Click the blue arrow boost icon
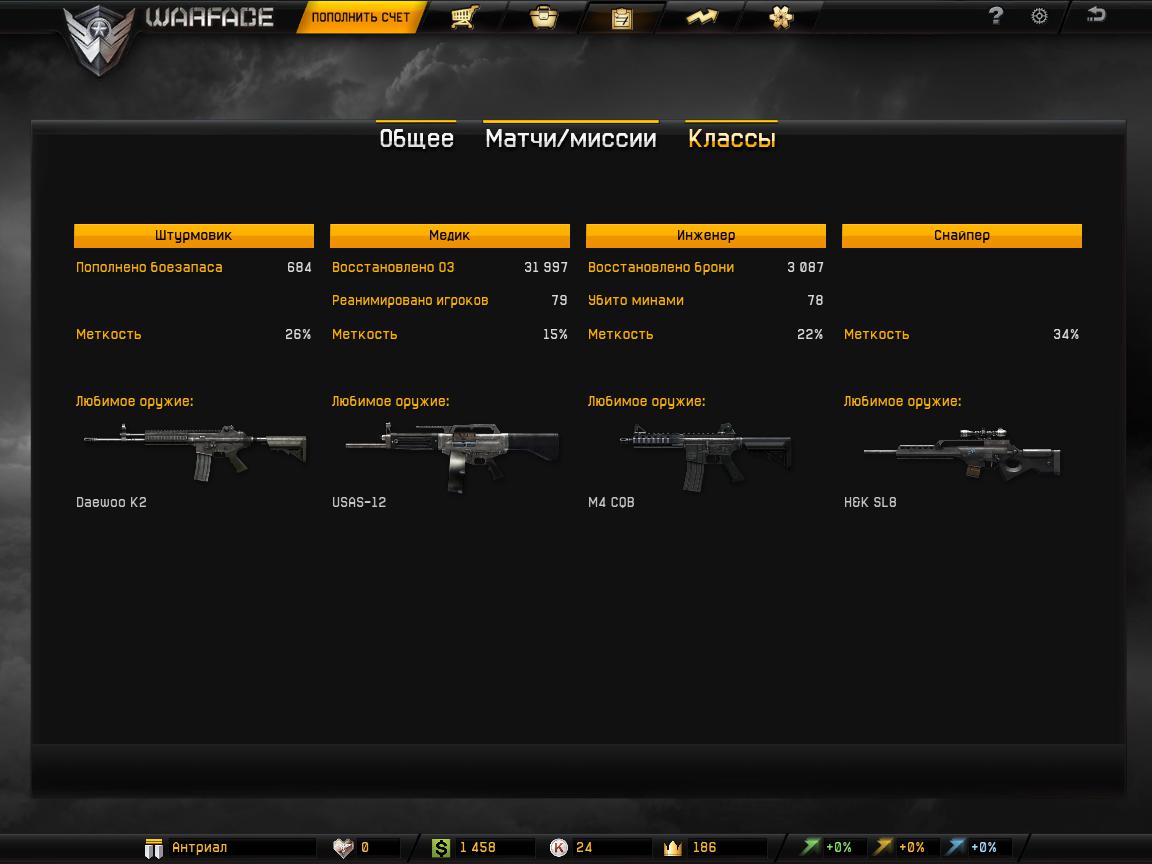This screenshot has width=1152, height=864. point(955,847)
